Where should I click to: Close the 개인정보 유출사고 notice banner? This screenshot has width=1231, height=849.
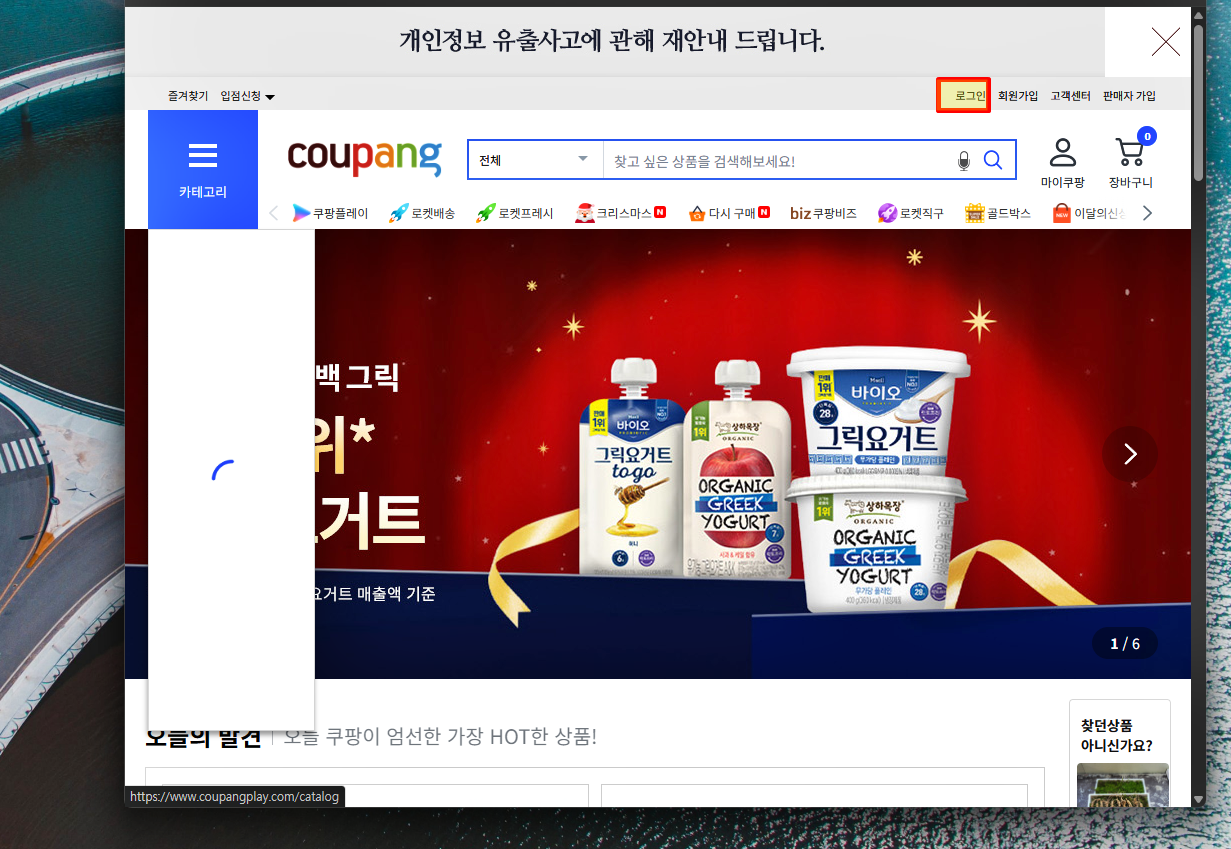1165,41
